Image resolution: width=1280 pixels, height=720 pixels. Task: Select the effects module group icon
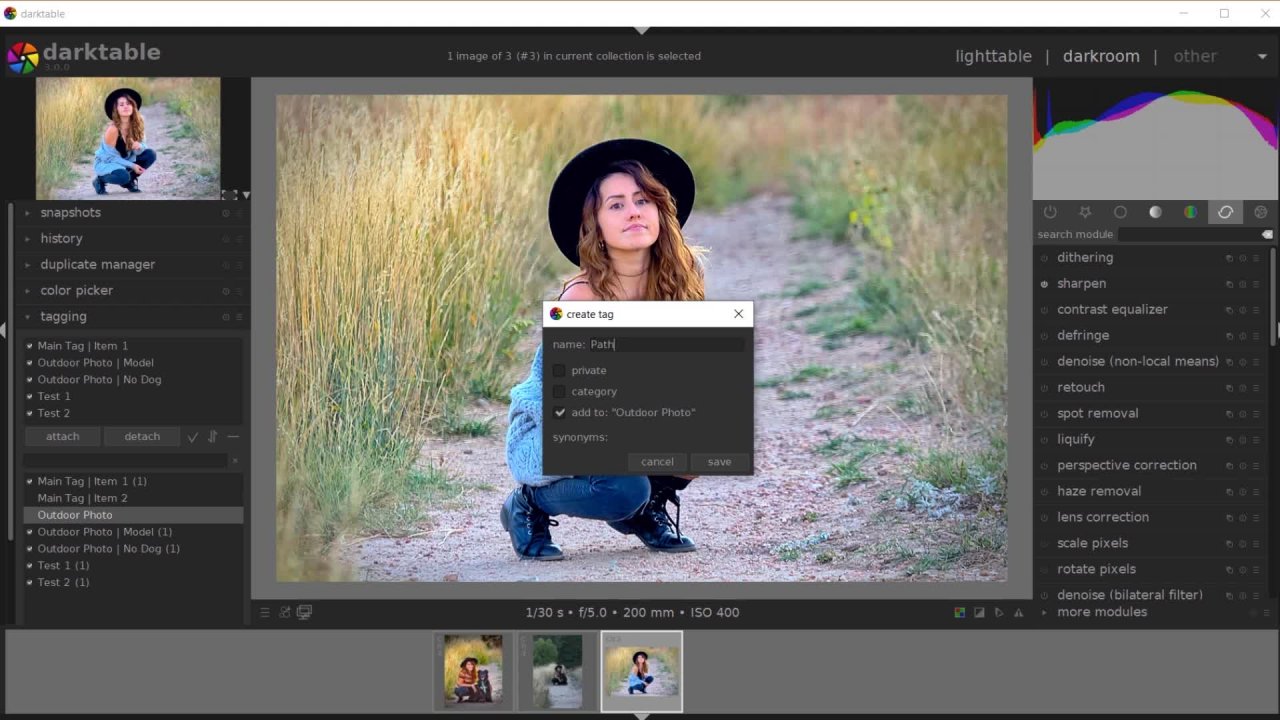point(1260,212)
